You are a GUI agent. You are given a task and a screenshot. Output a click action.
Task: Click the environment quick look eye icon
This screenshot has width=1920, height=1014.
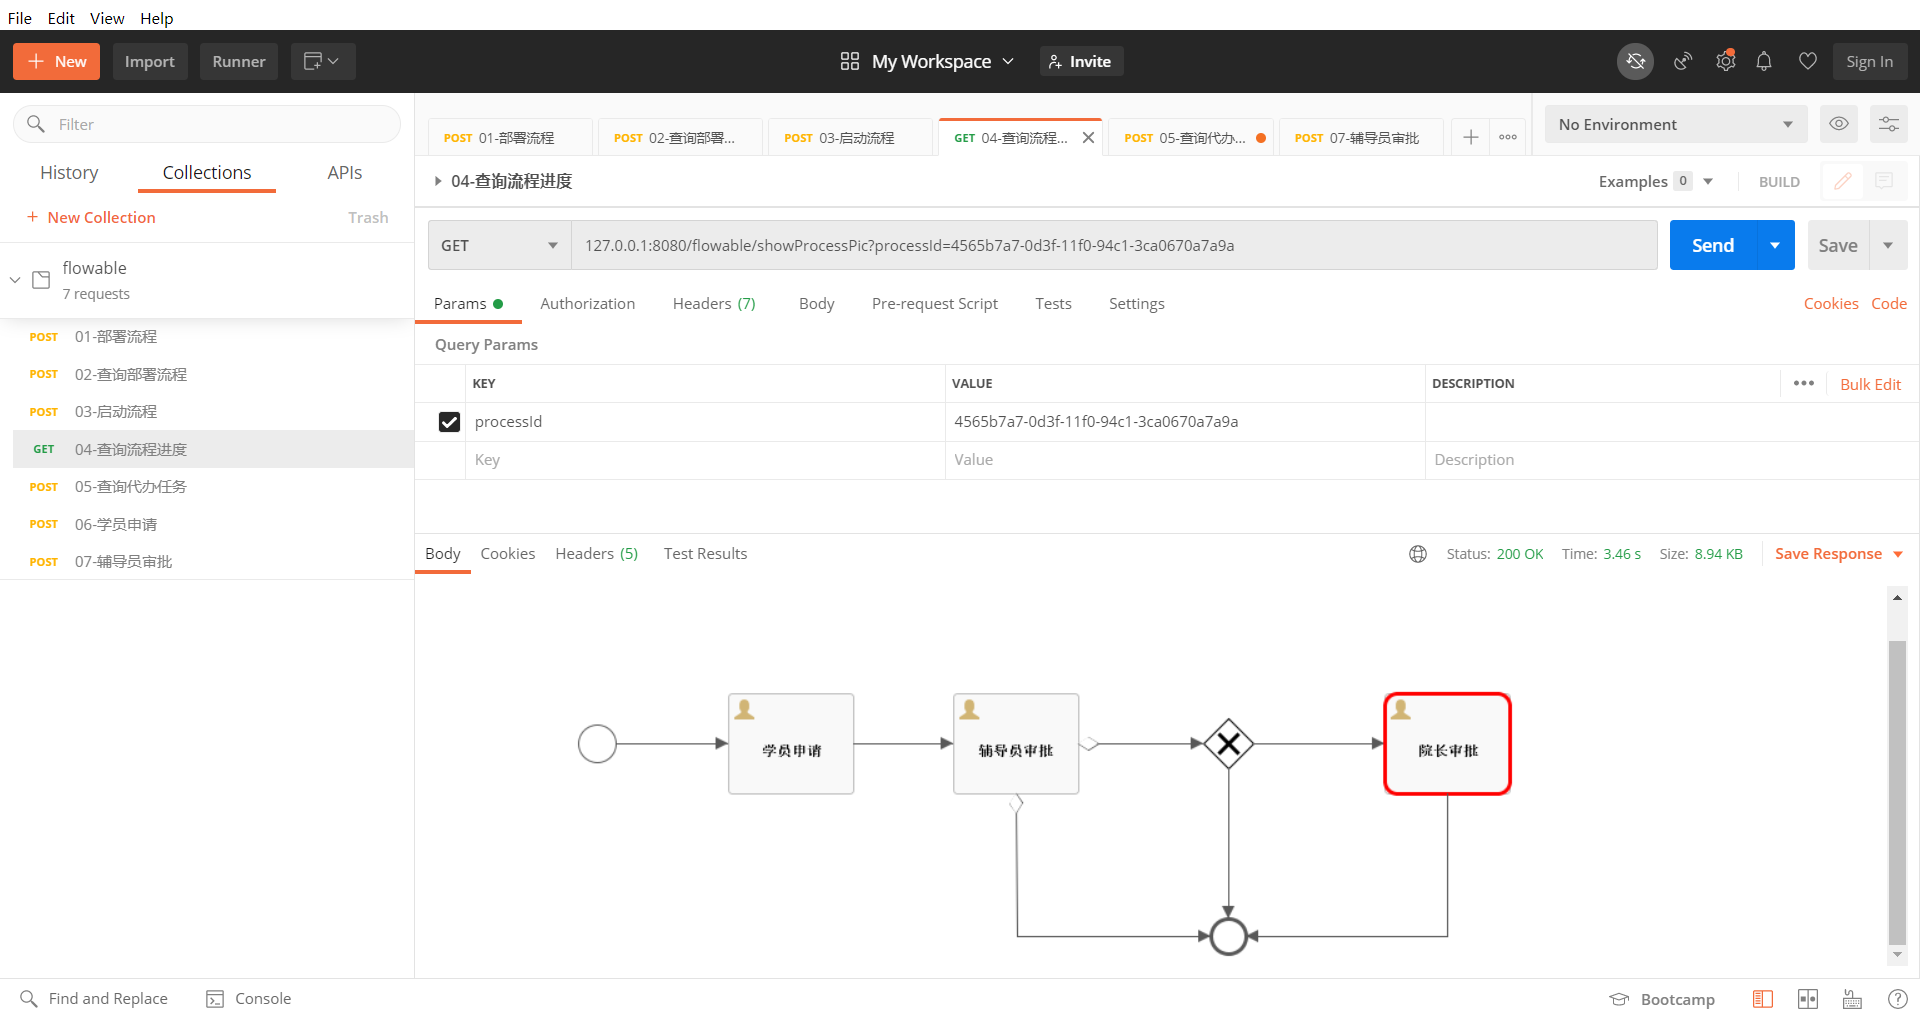[1838, 124]
